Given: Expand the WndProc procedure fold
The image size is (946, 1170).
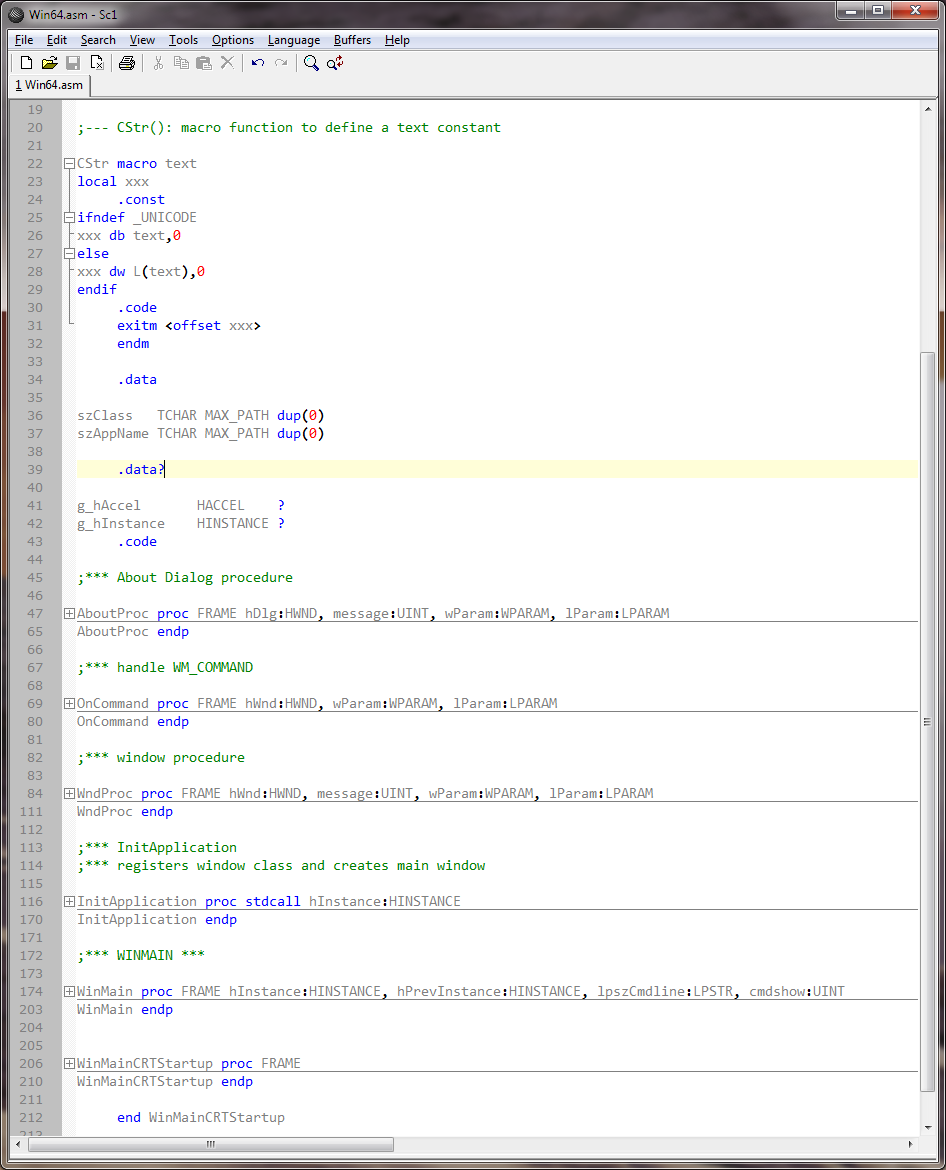Looking at the screenshot, I should 68,794.
